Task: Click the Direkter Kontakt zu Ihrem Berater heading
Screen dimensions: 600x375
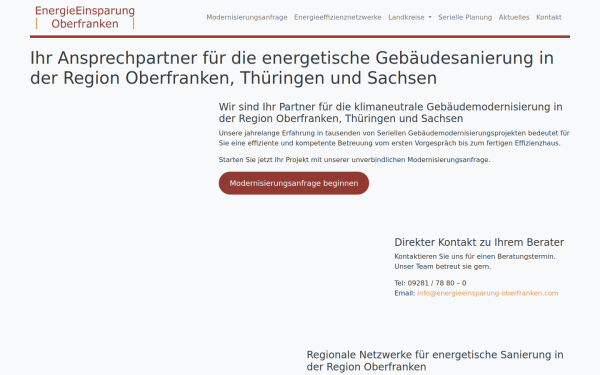Action: 479,242
